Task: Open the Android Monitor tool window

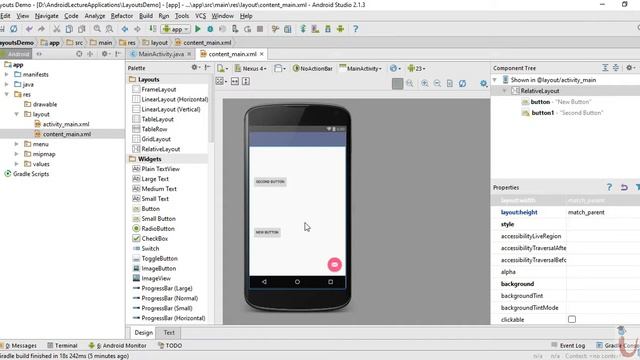Action: click(118, 345)
